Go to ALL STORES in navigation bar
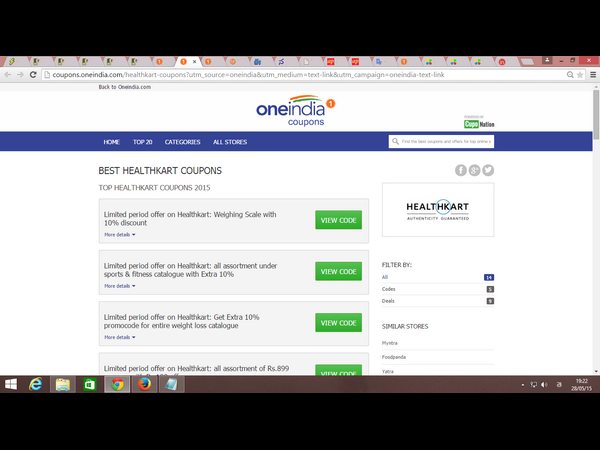The image size is (600, 450). tap(230, 142)
